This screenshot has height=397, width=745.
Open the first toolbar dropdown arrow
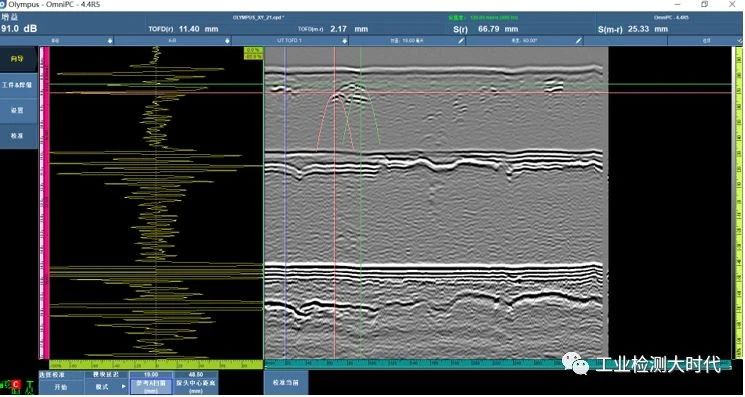point(110,41)
